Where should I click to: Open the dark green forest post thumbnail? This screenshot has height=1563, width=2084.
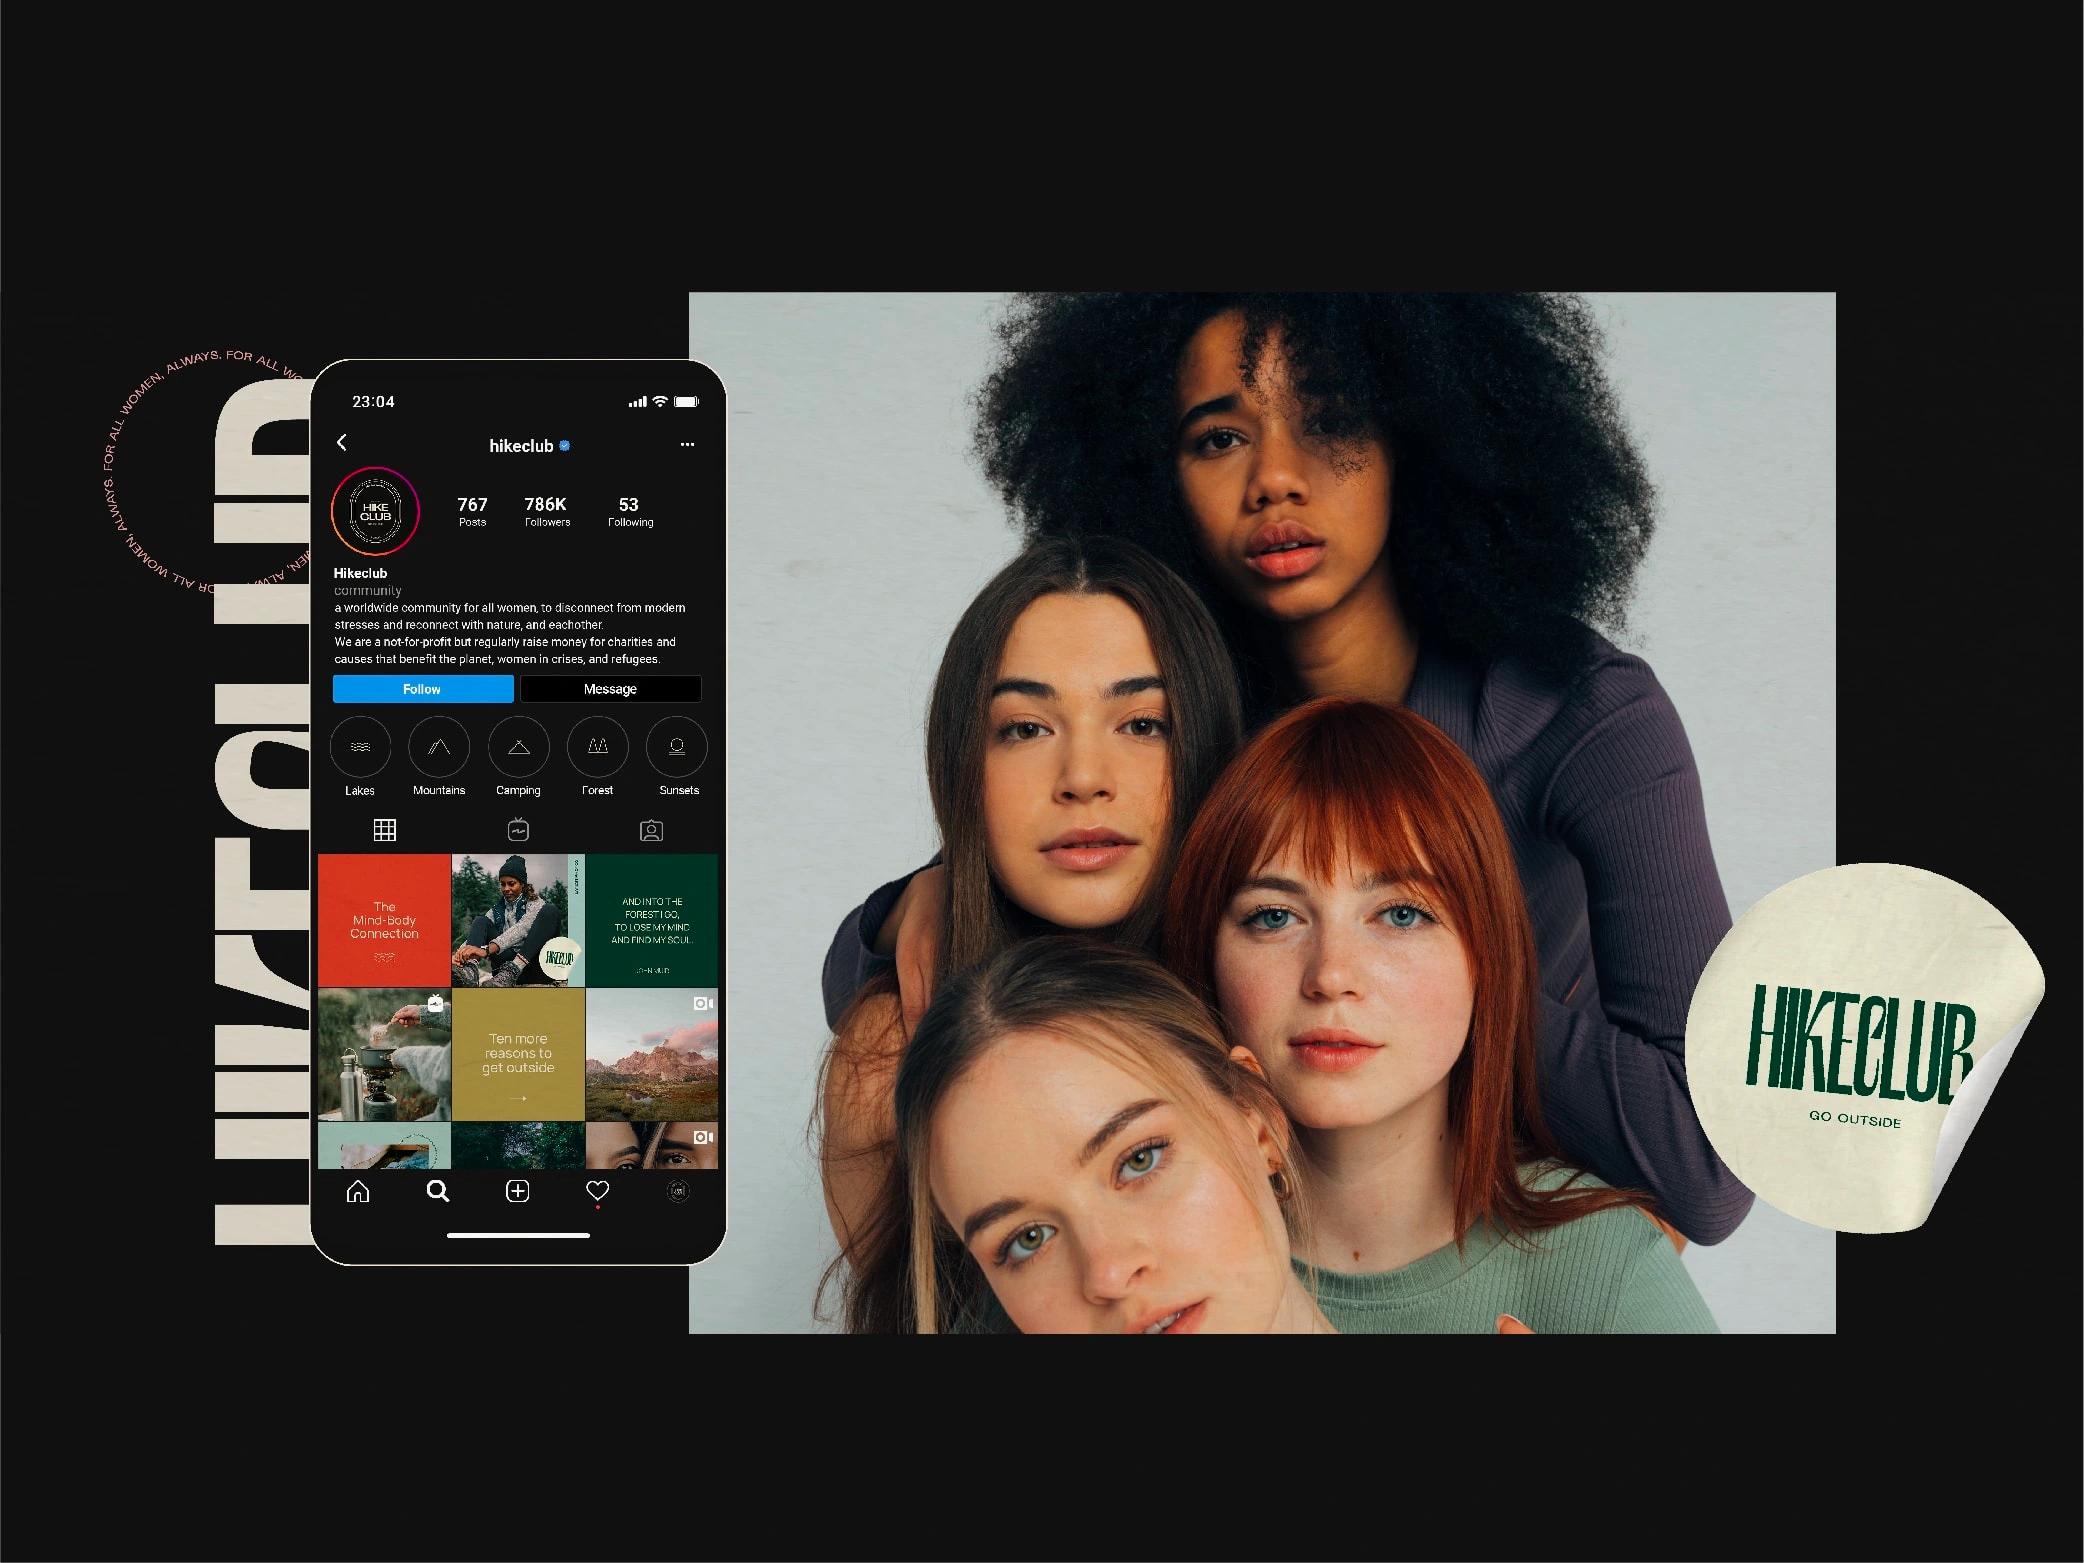518,1146
